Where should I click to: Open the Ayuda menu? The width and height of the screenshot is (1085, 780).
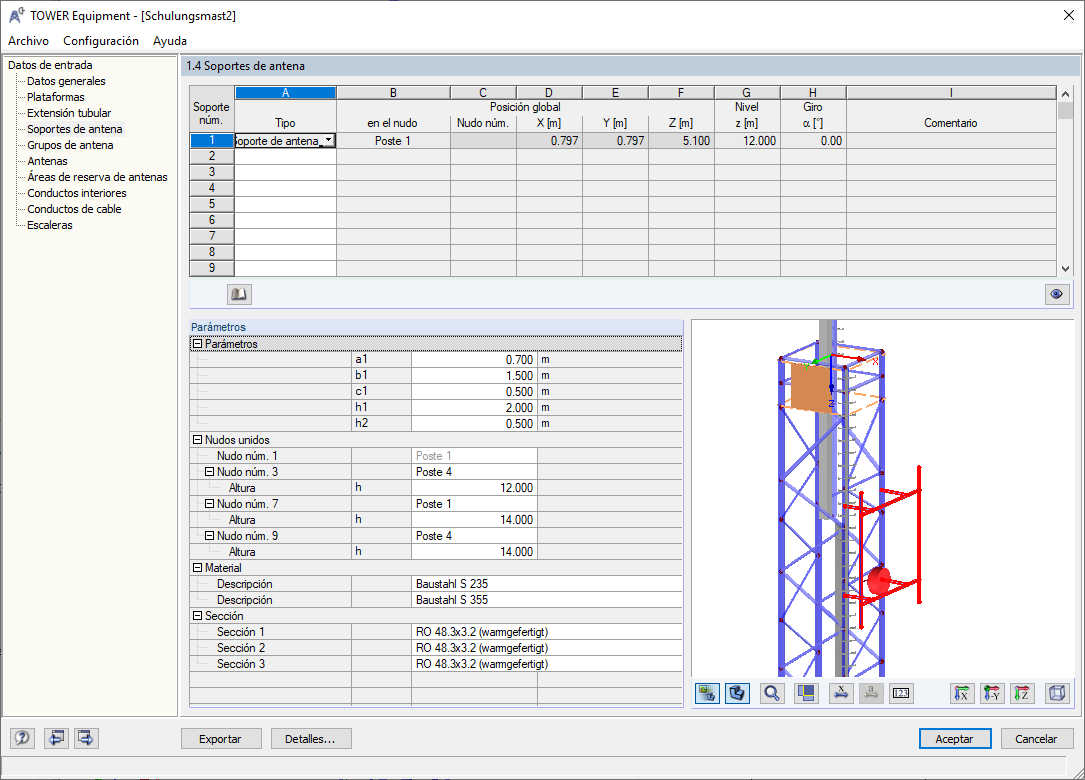(x=170, y=41)
